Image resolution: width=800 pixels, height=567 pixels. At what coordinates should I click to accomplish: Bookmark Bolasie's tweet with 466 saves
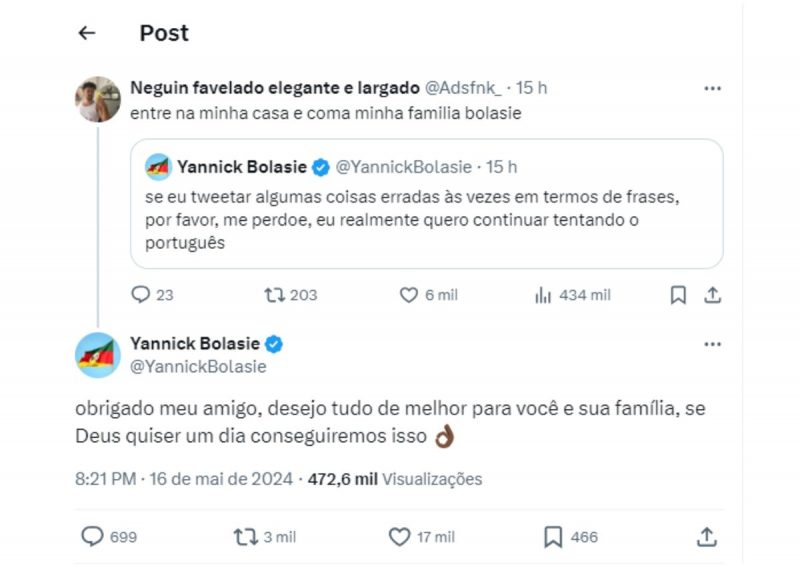pos(553,537)
